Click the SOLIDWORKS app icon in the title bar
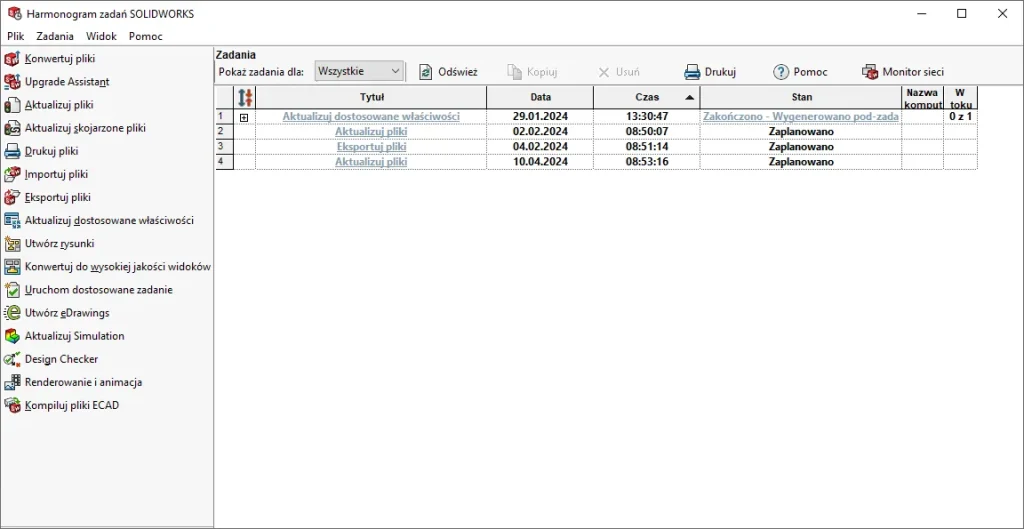 (14, 14)
